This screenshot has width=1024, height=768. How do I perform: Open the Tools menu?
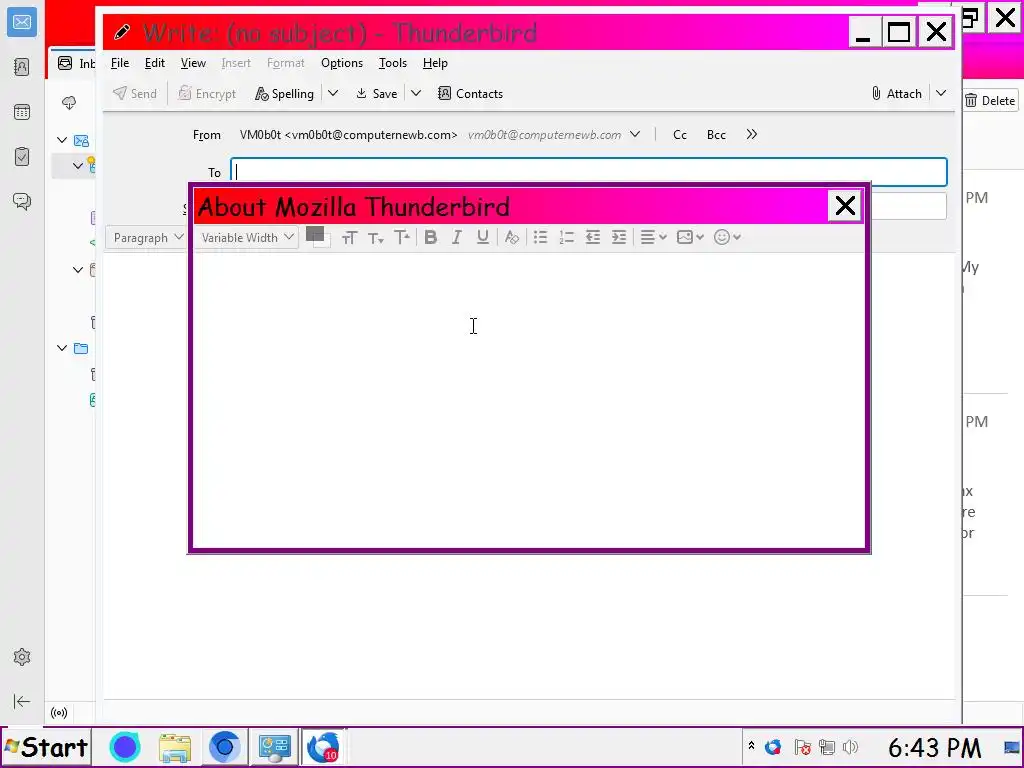(x=392, y=63)
